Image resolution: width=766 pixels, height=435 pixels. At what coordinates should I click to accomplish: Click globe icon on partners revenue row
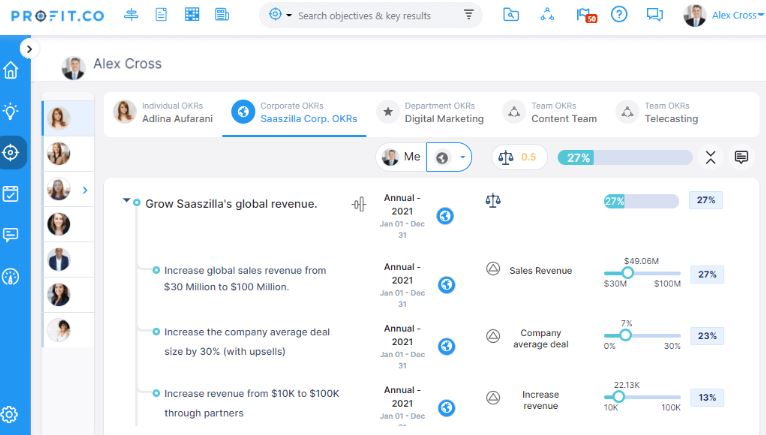tap(446, 408)
